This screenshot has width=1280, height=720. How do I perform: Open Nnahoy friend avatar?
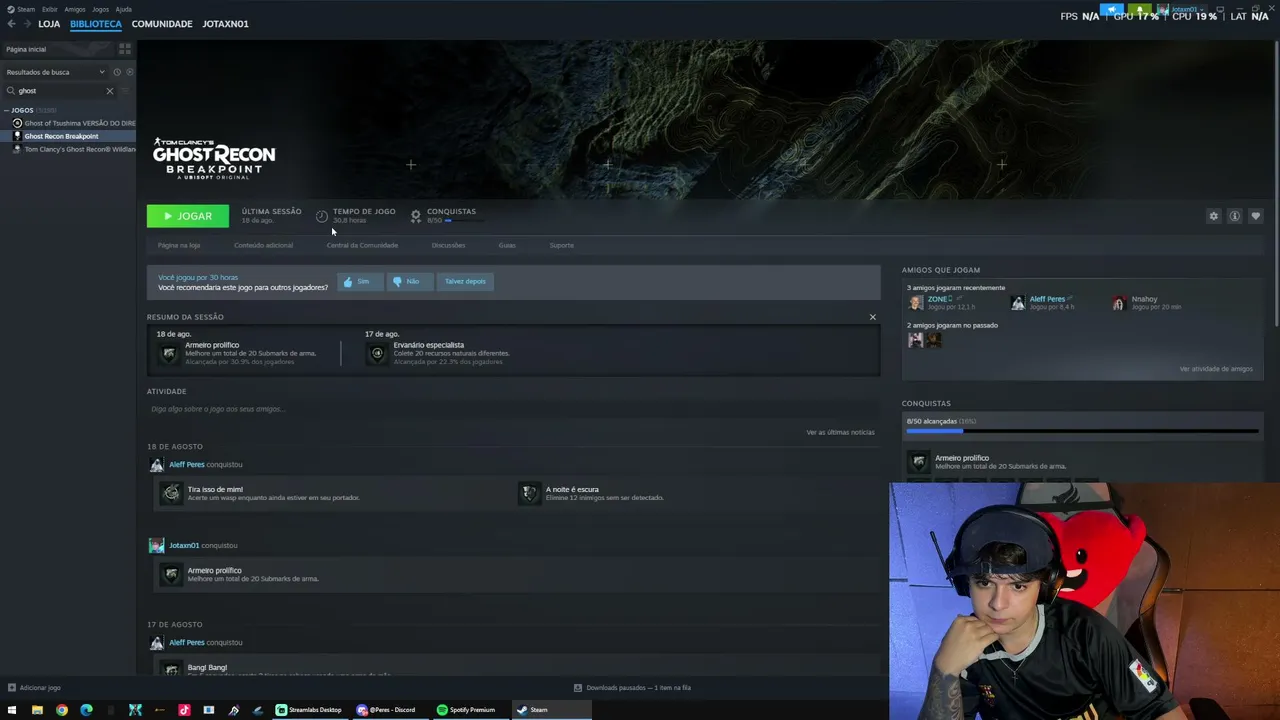tap(1119, 303)
